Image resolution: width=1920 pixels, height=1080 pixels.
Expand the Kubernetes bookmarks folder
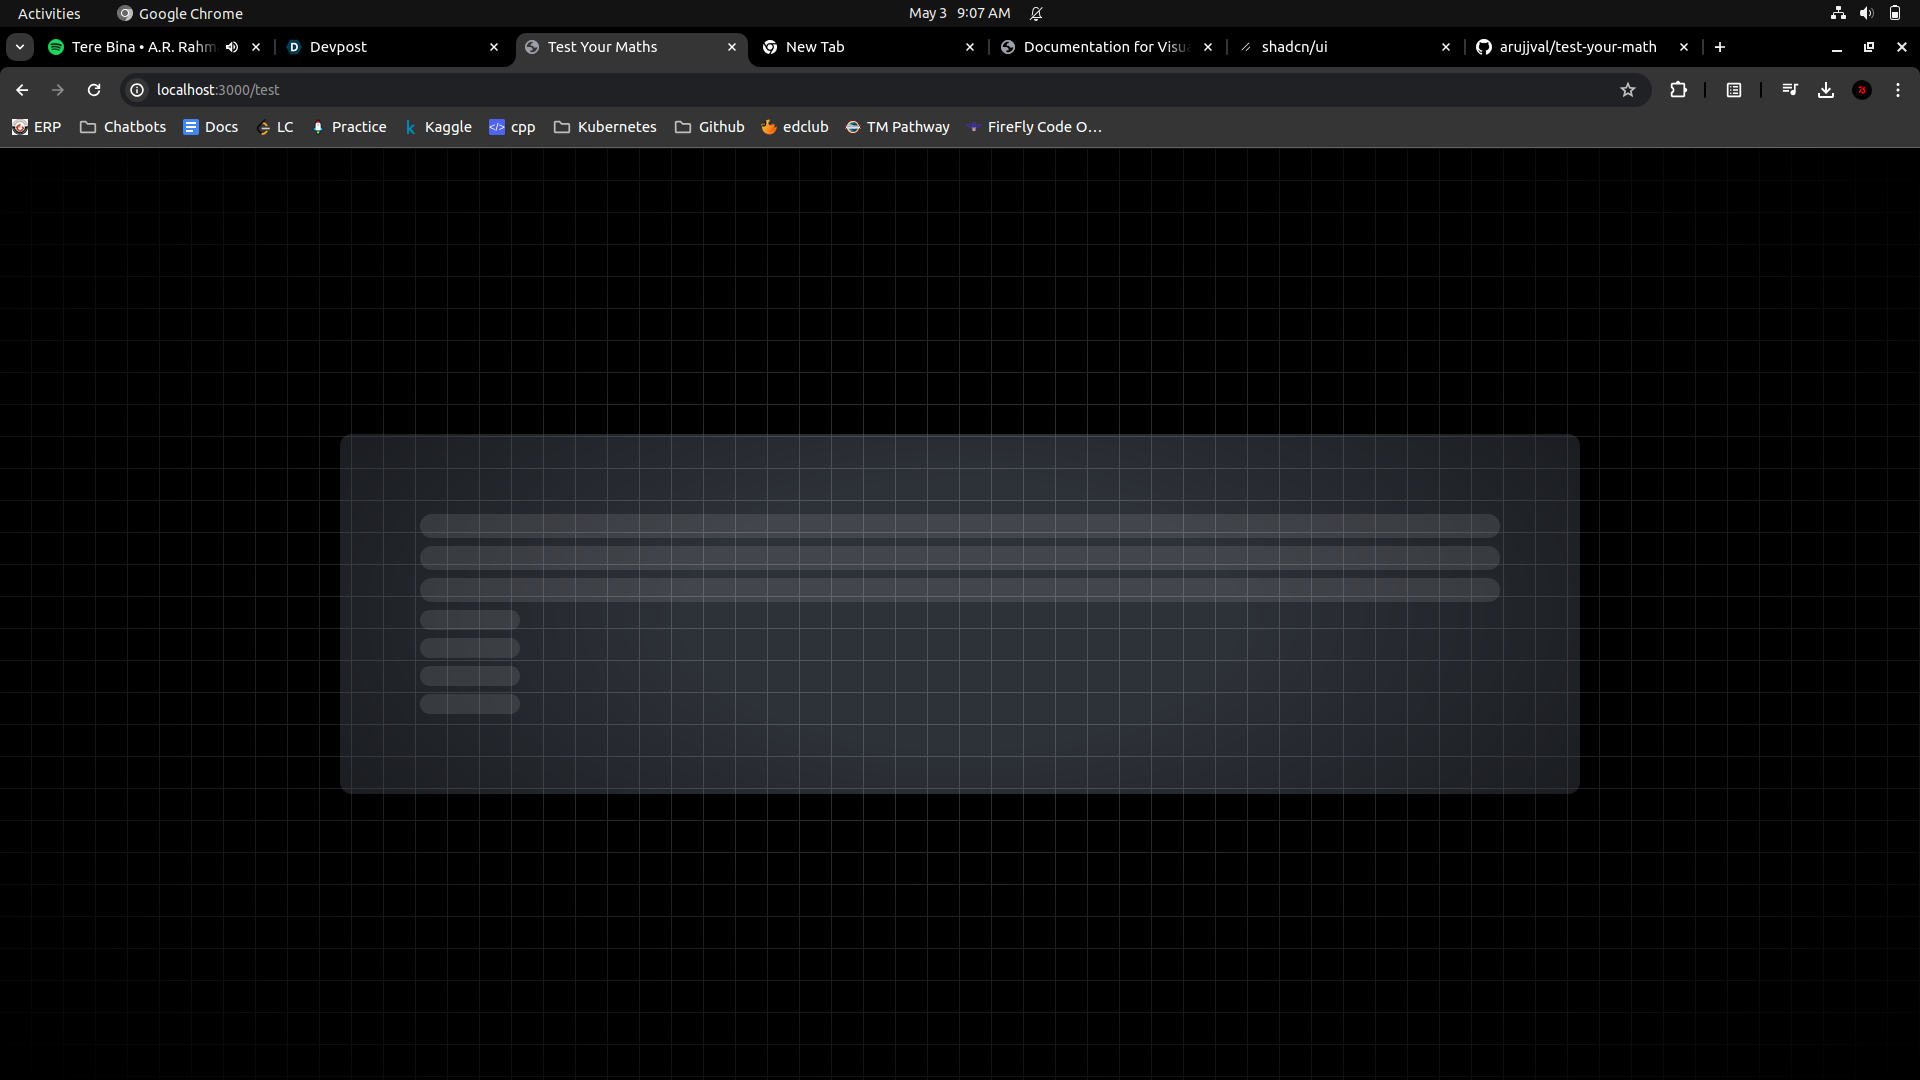[x=605, y=127]
